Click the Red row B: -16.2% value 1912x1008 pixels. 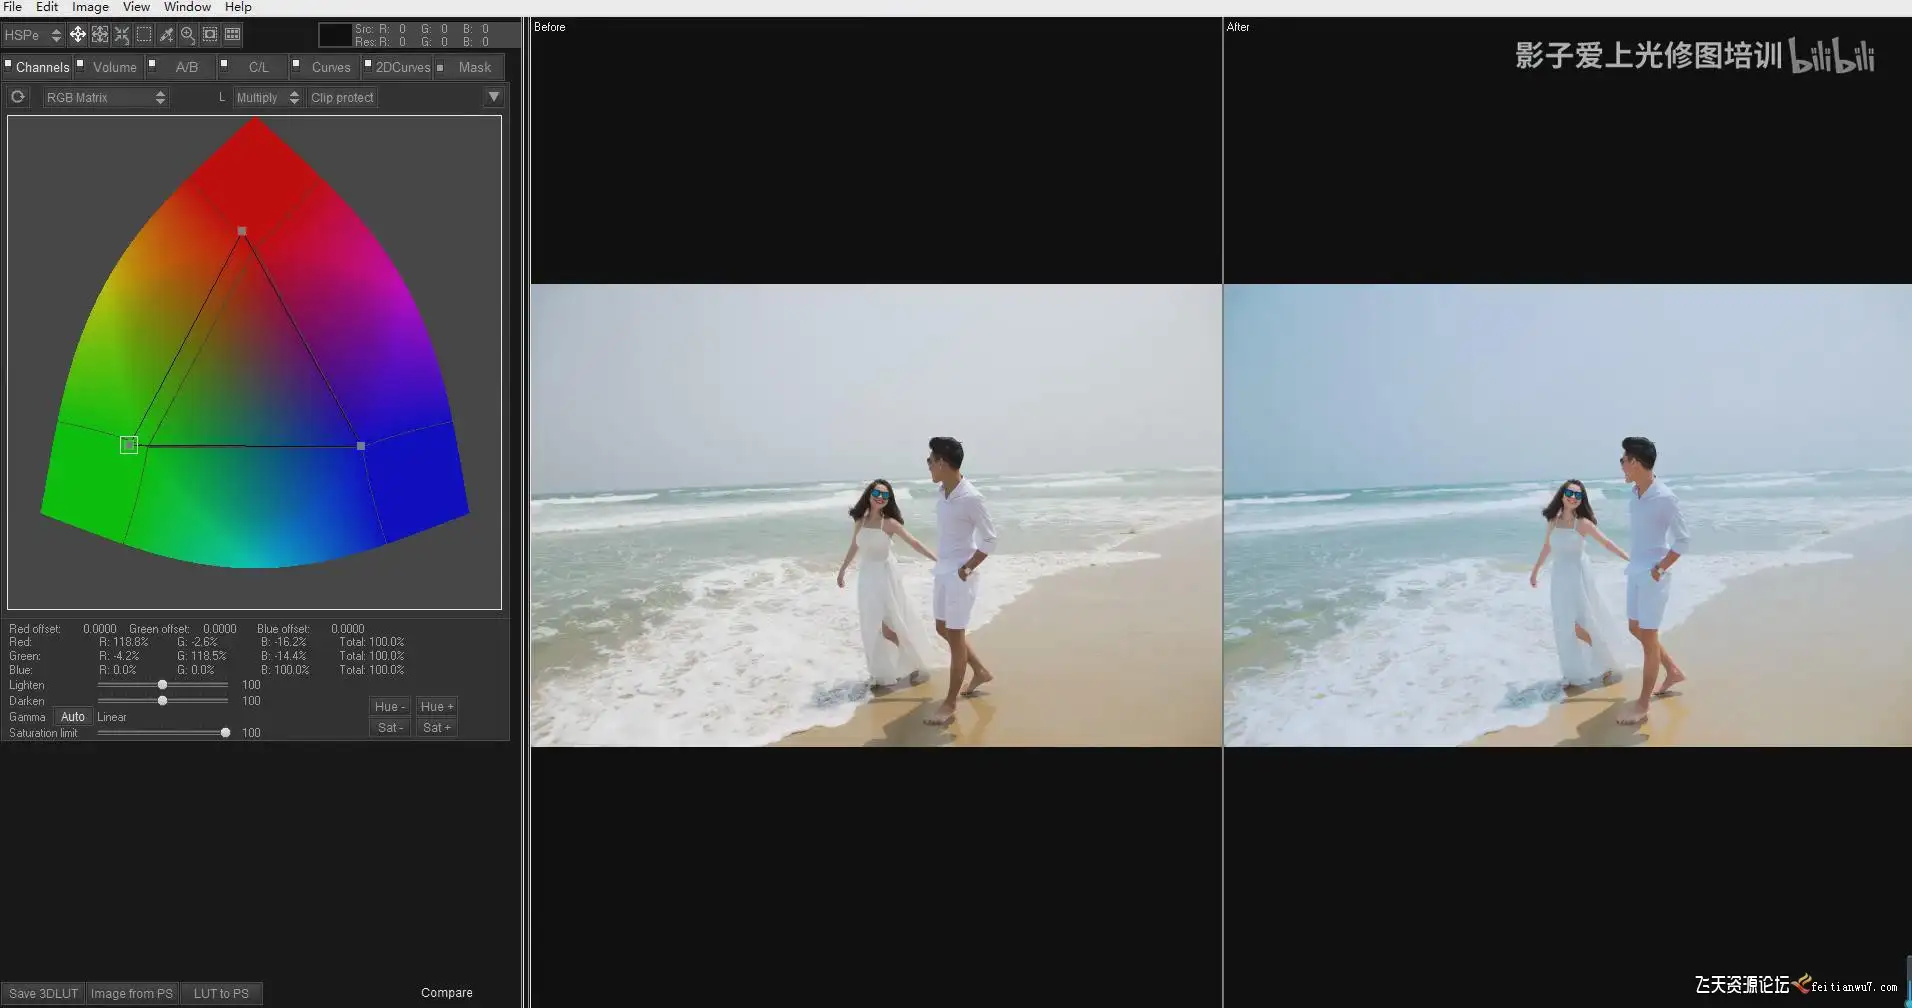283,642
